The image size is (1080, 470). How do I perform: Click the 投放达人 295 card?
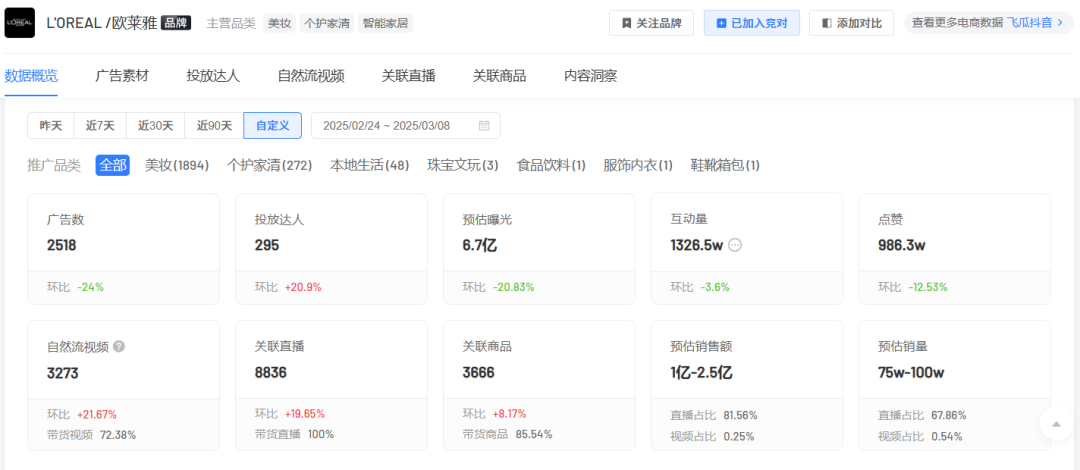[x=331, y=249]
